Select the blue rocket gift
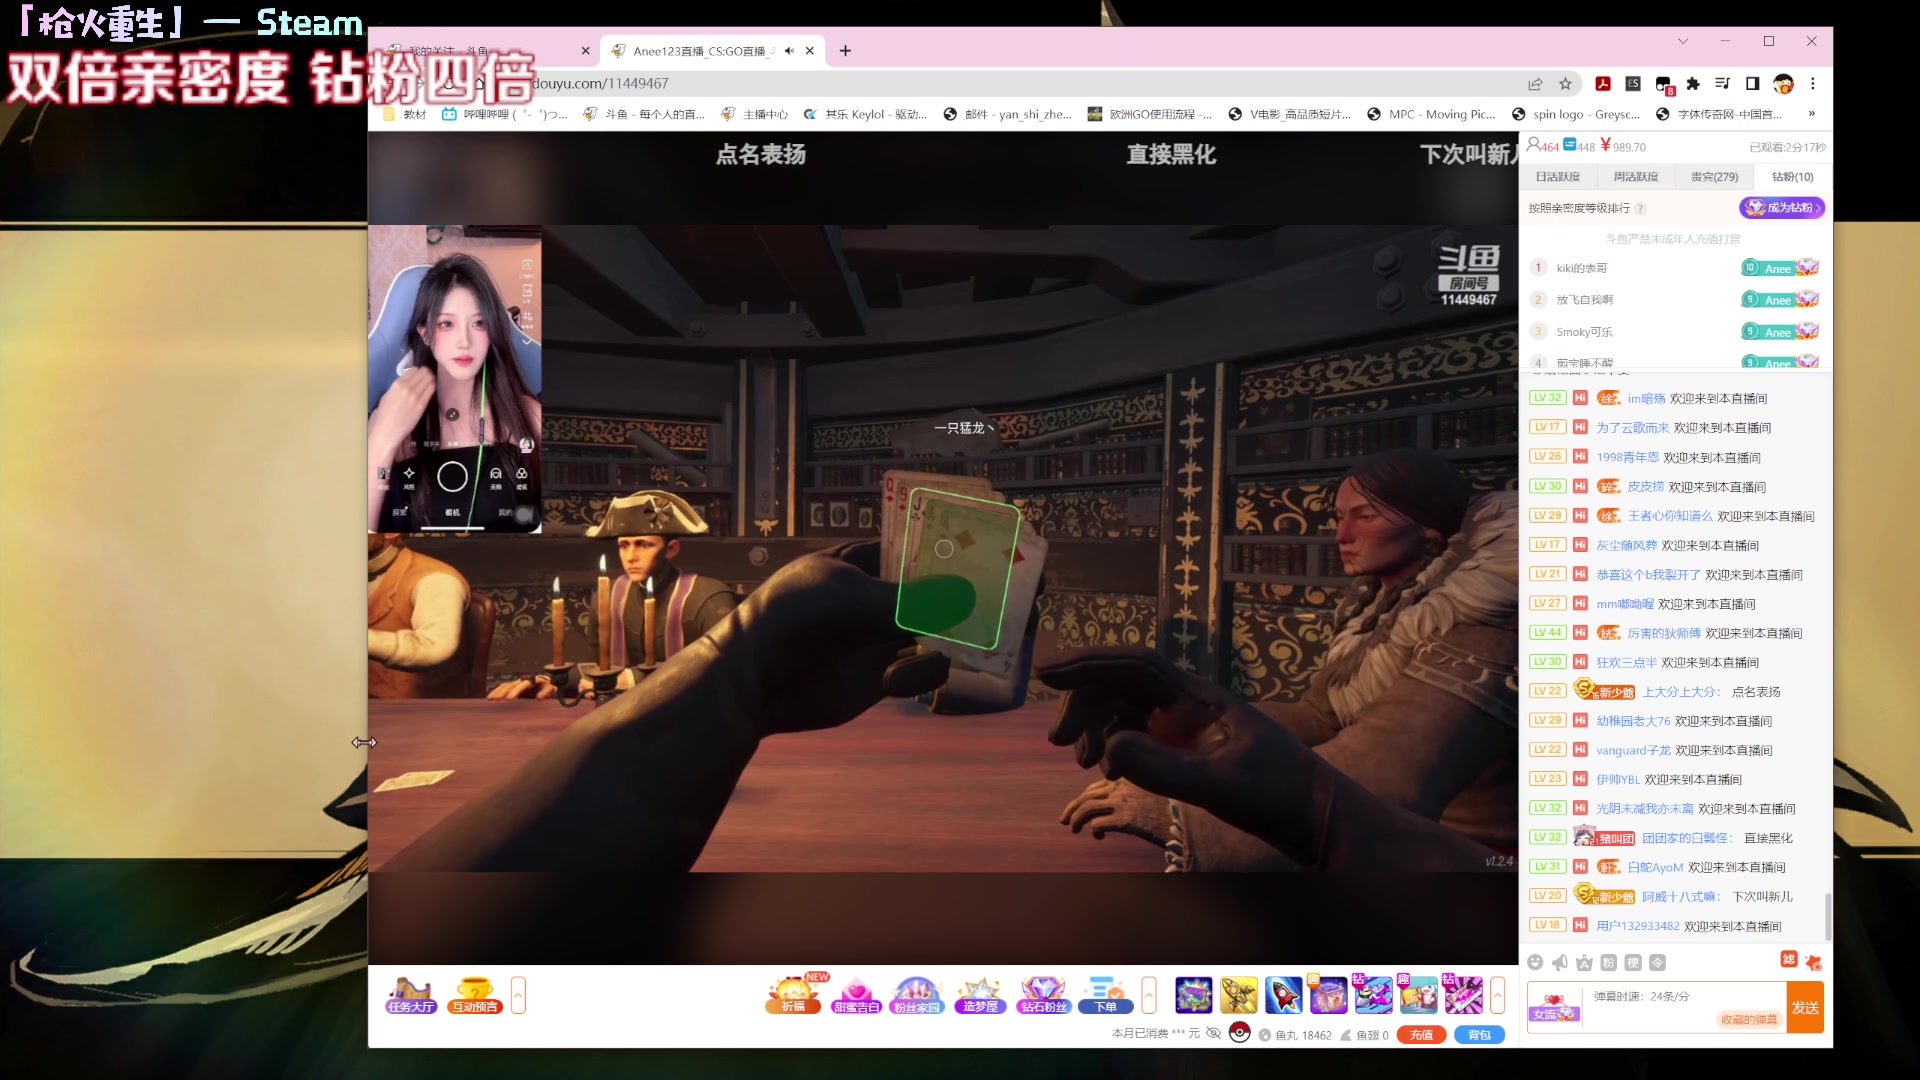This screenshot has width=1920, height=1080. pos(1283,995)
